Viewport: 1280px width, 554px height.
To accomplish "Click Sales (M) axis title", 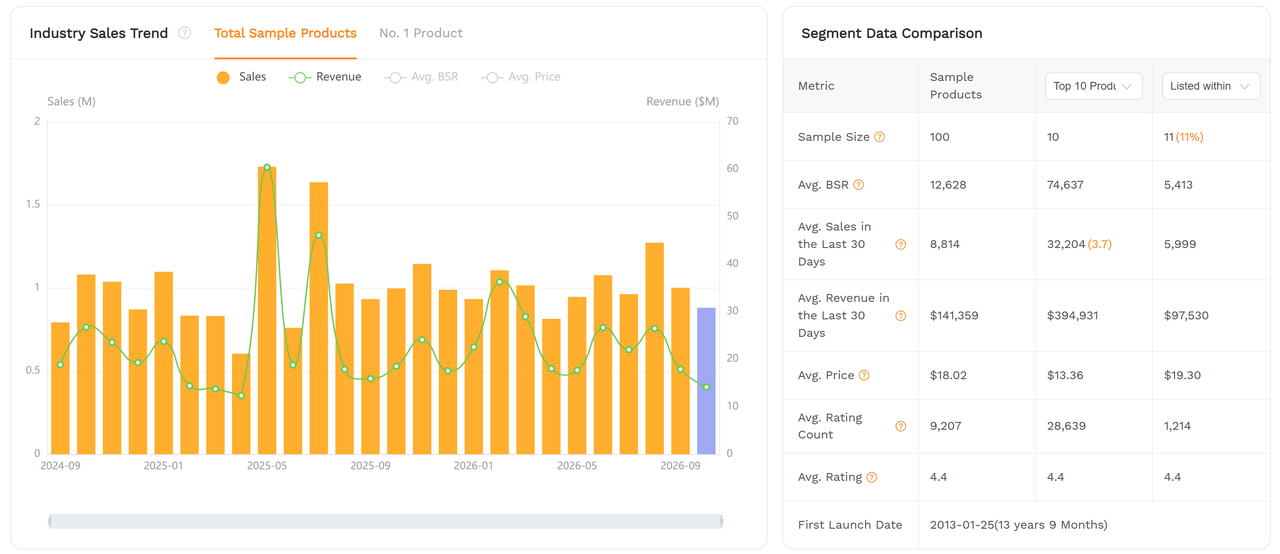I will (72, 102).
